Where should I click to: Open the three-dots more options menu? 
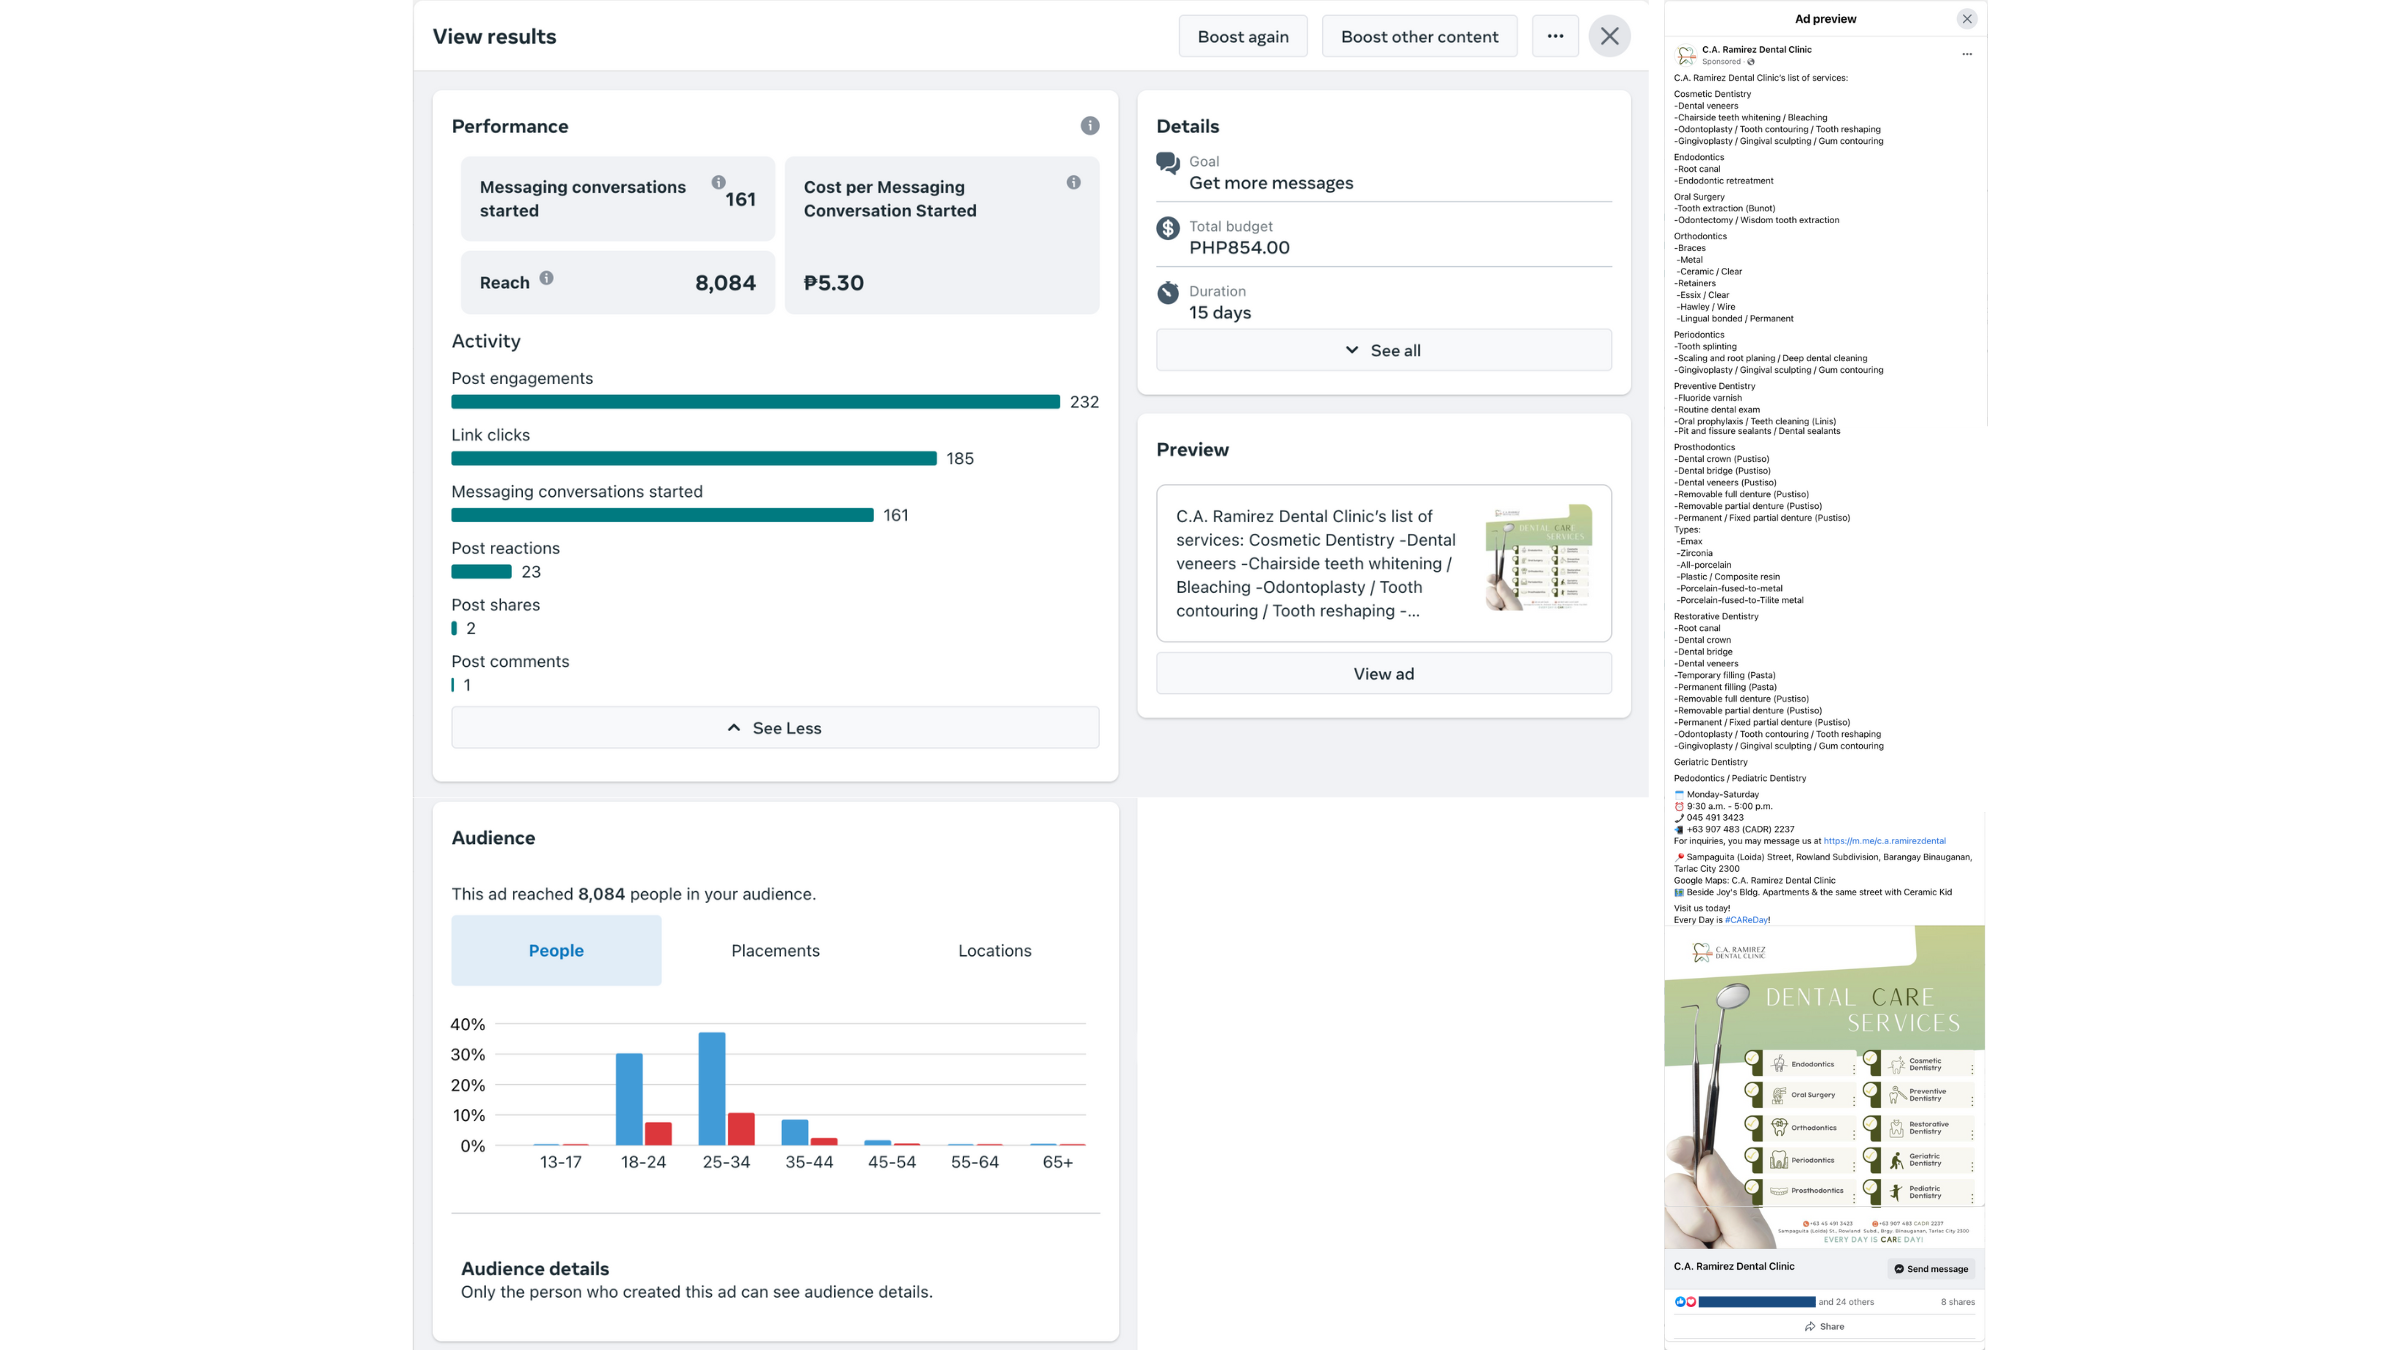[x=1555, y=37]
